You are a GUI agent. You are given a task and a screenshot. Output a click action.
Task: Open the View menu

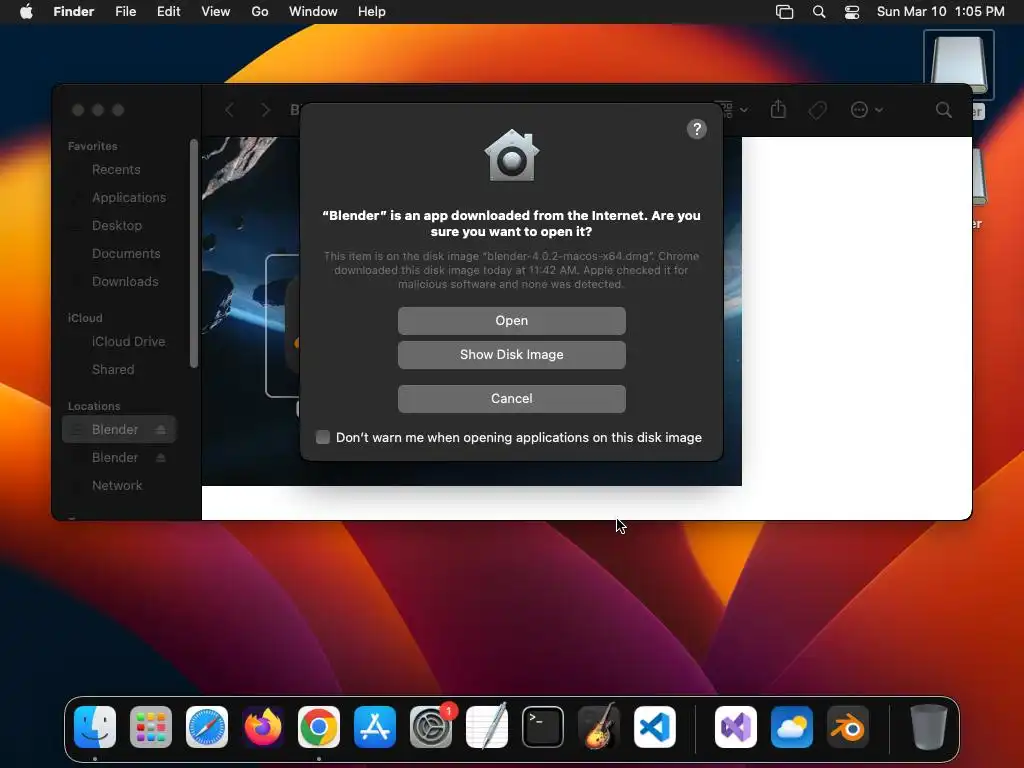pos(216,12)
